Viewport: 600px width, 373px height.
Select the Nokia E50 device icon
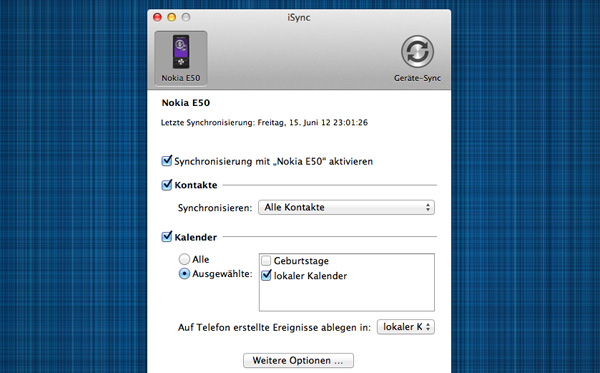(181, 58)
